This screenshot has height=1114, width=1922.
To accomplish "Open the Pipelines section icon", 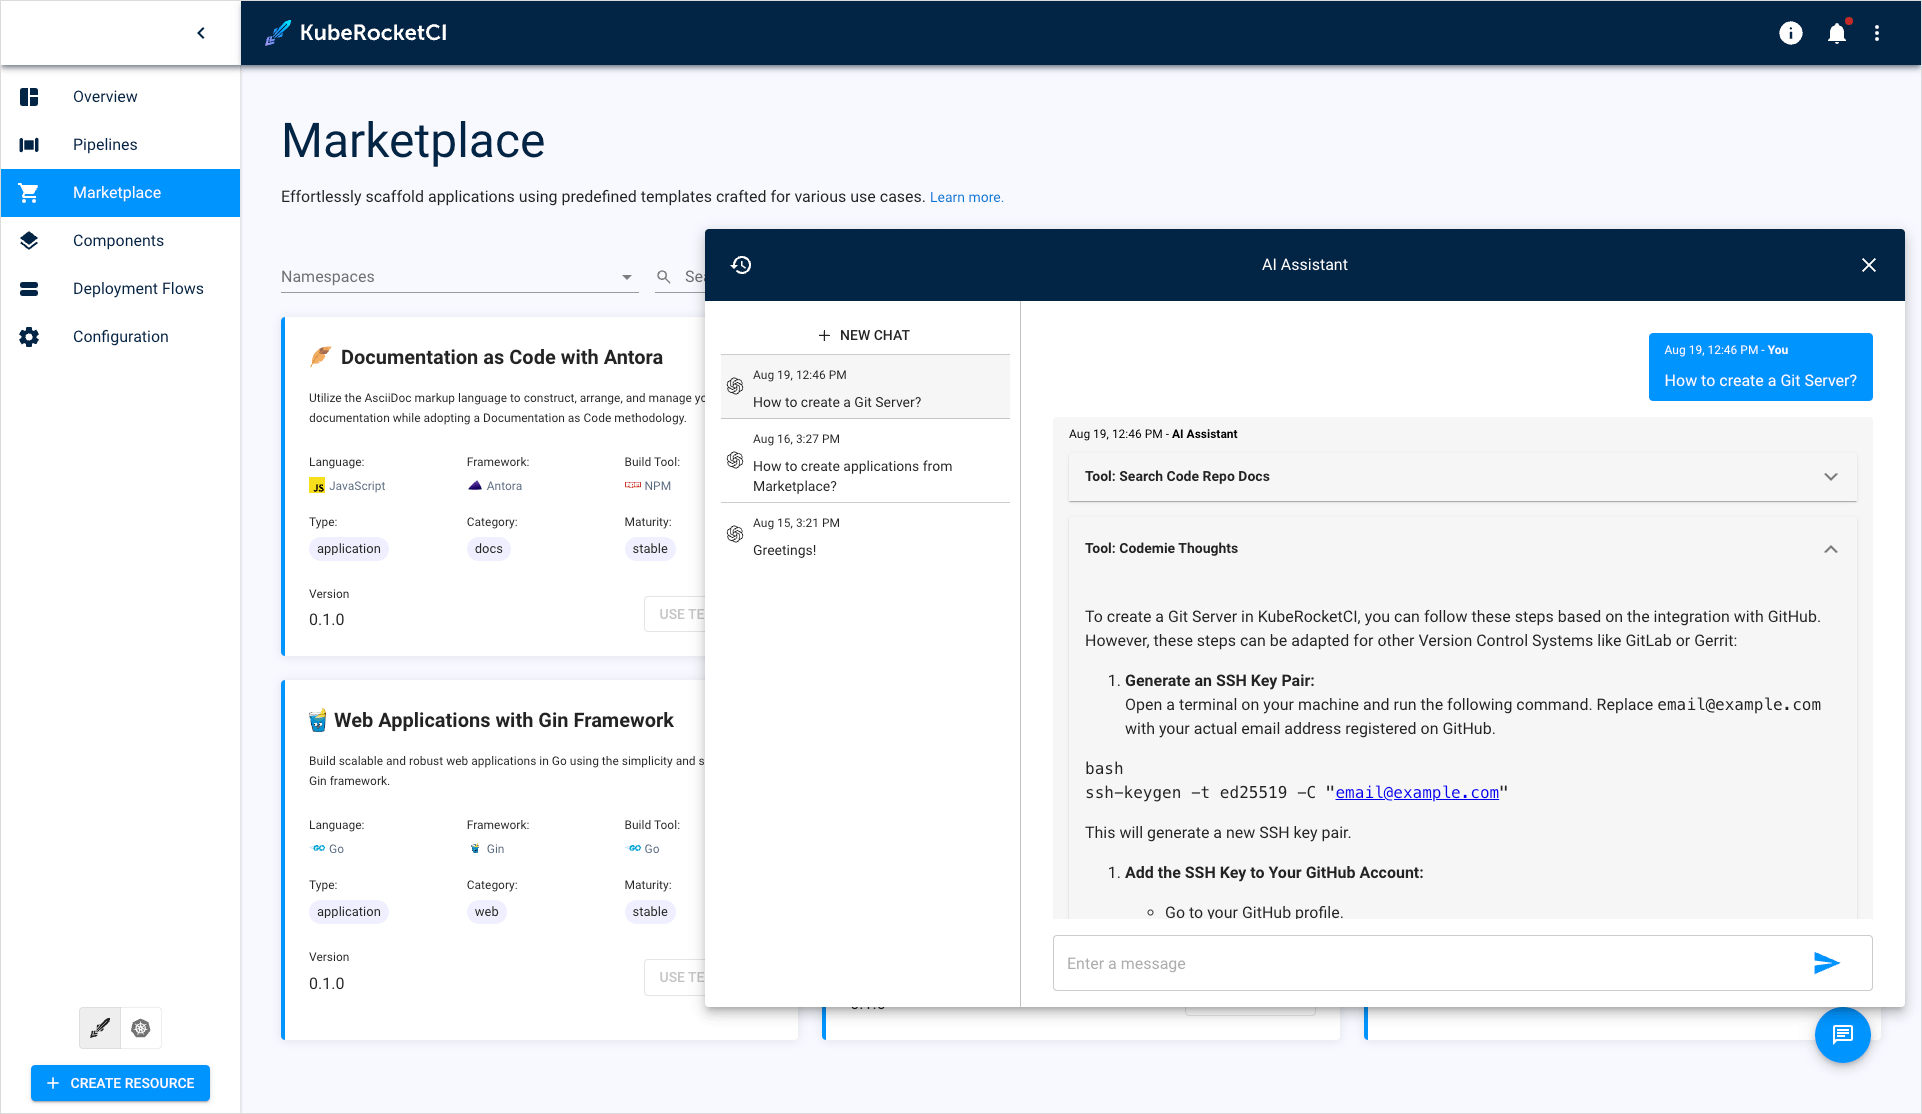I will click(x=29, y=143).
